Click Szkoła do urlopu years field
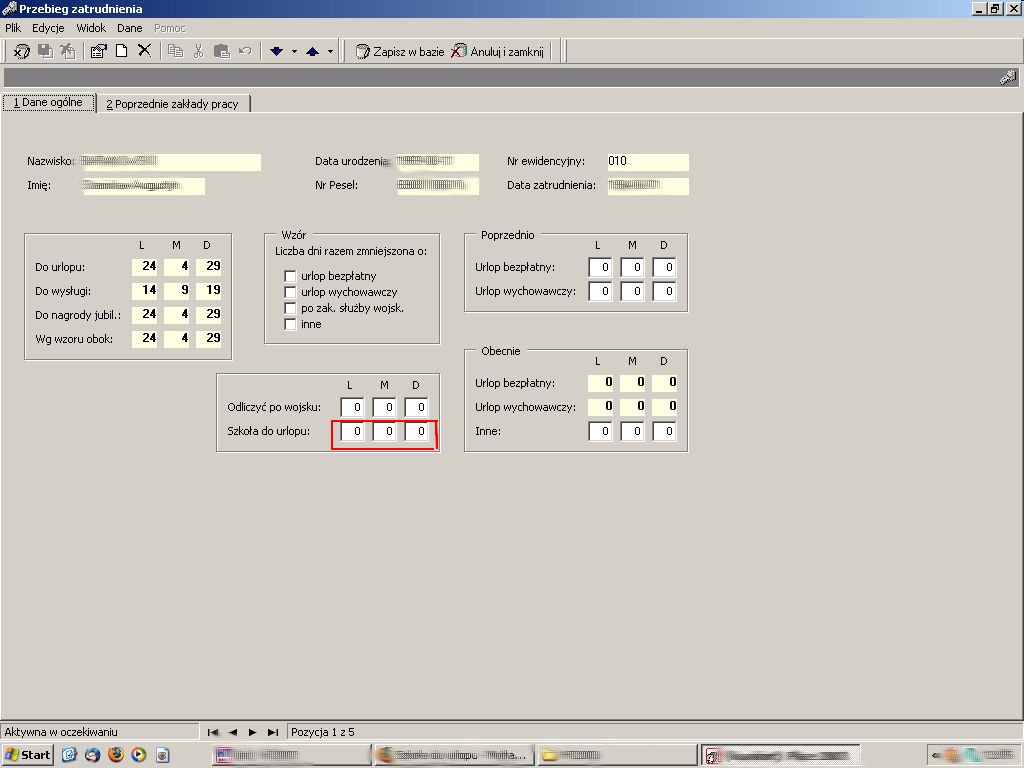Image resolution: width=1024 pixels, height=768 pixels. coord(353,431)
